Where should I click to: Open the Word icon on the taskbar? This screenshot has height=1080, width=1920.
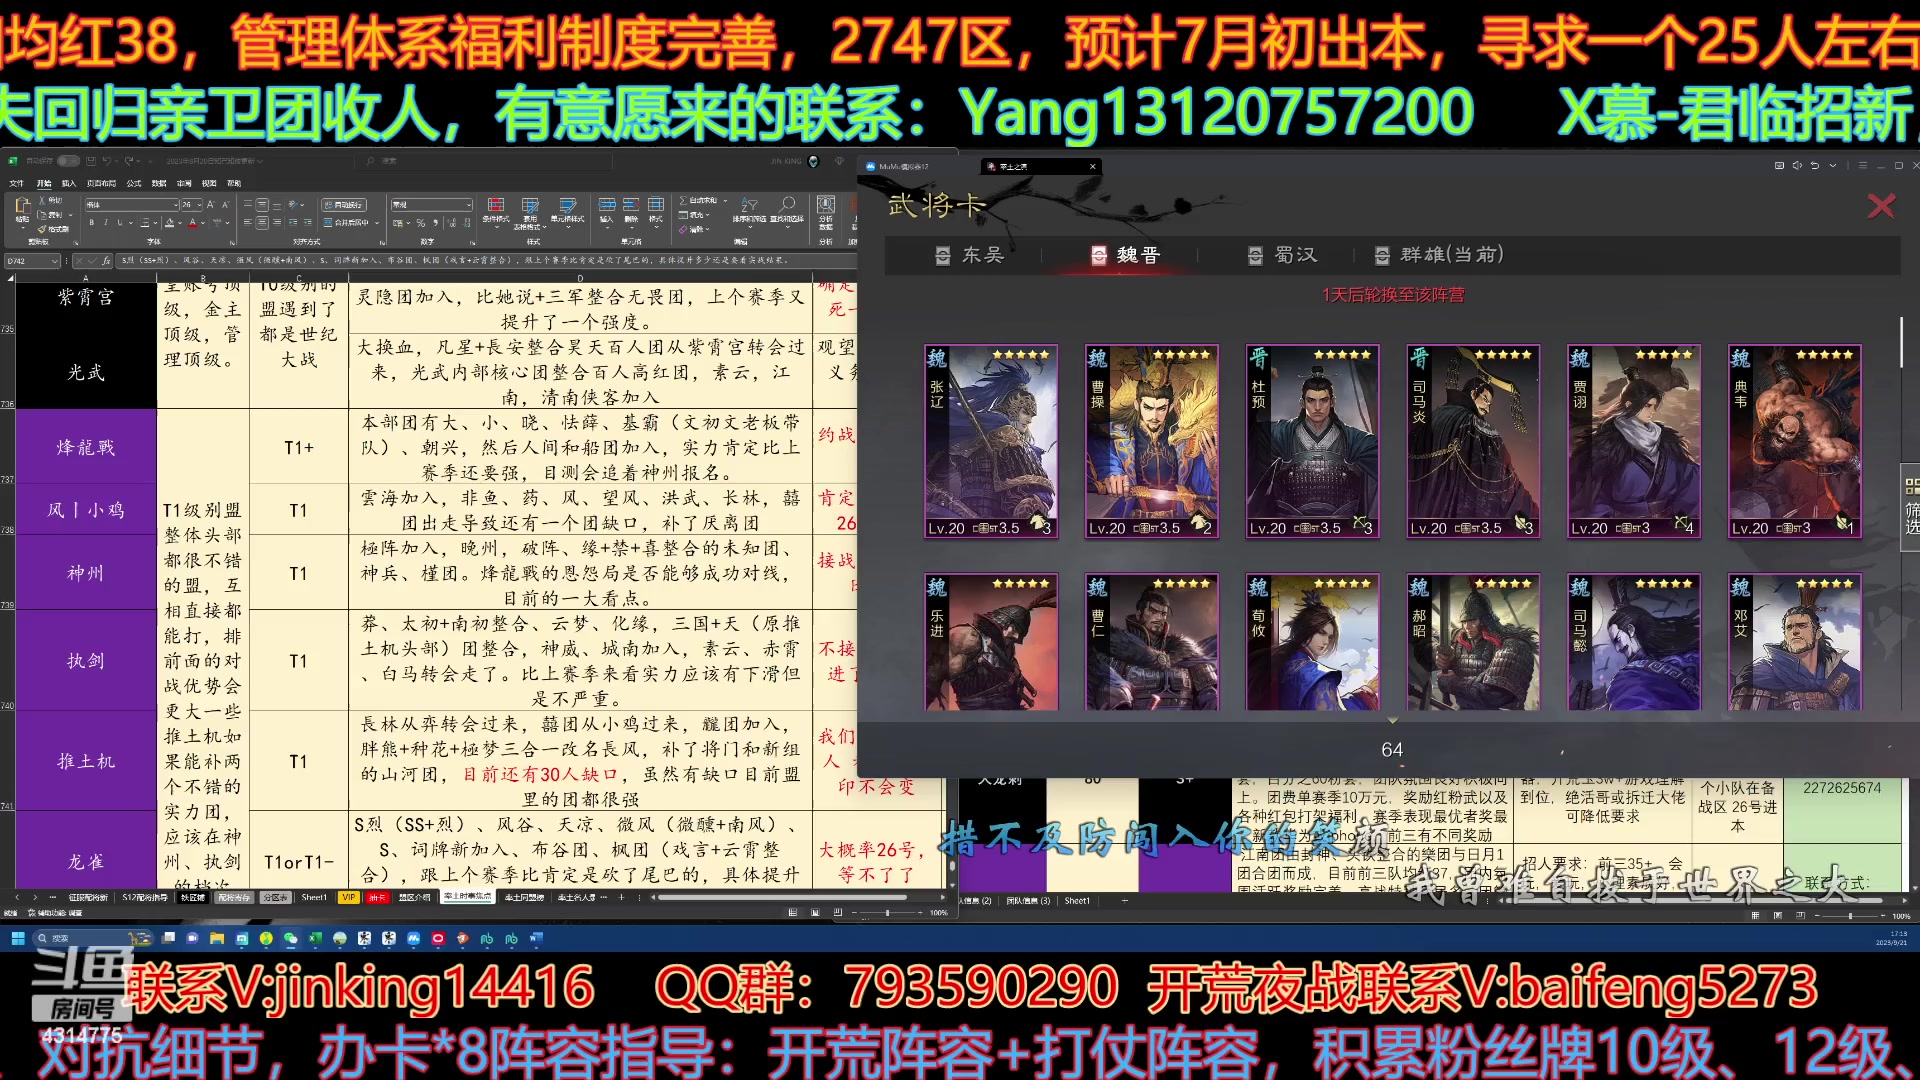(x=535, y=938)
